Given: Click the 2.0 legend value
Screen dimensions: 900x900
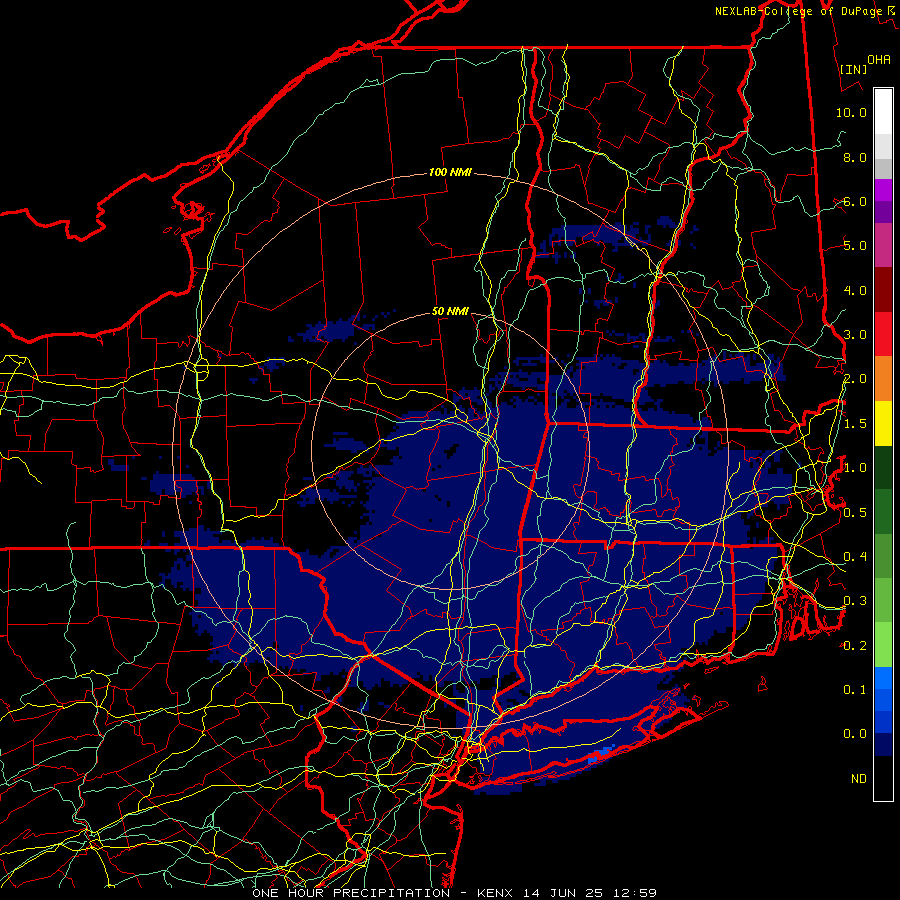Looking at the screenshot, I should [855, 379].
